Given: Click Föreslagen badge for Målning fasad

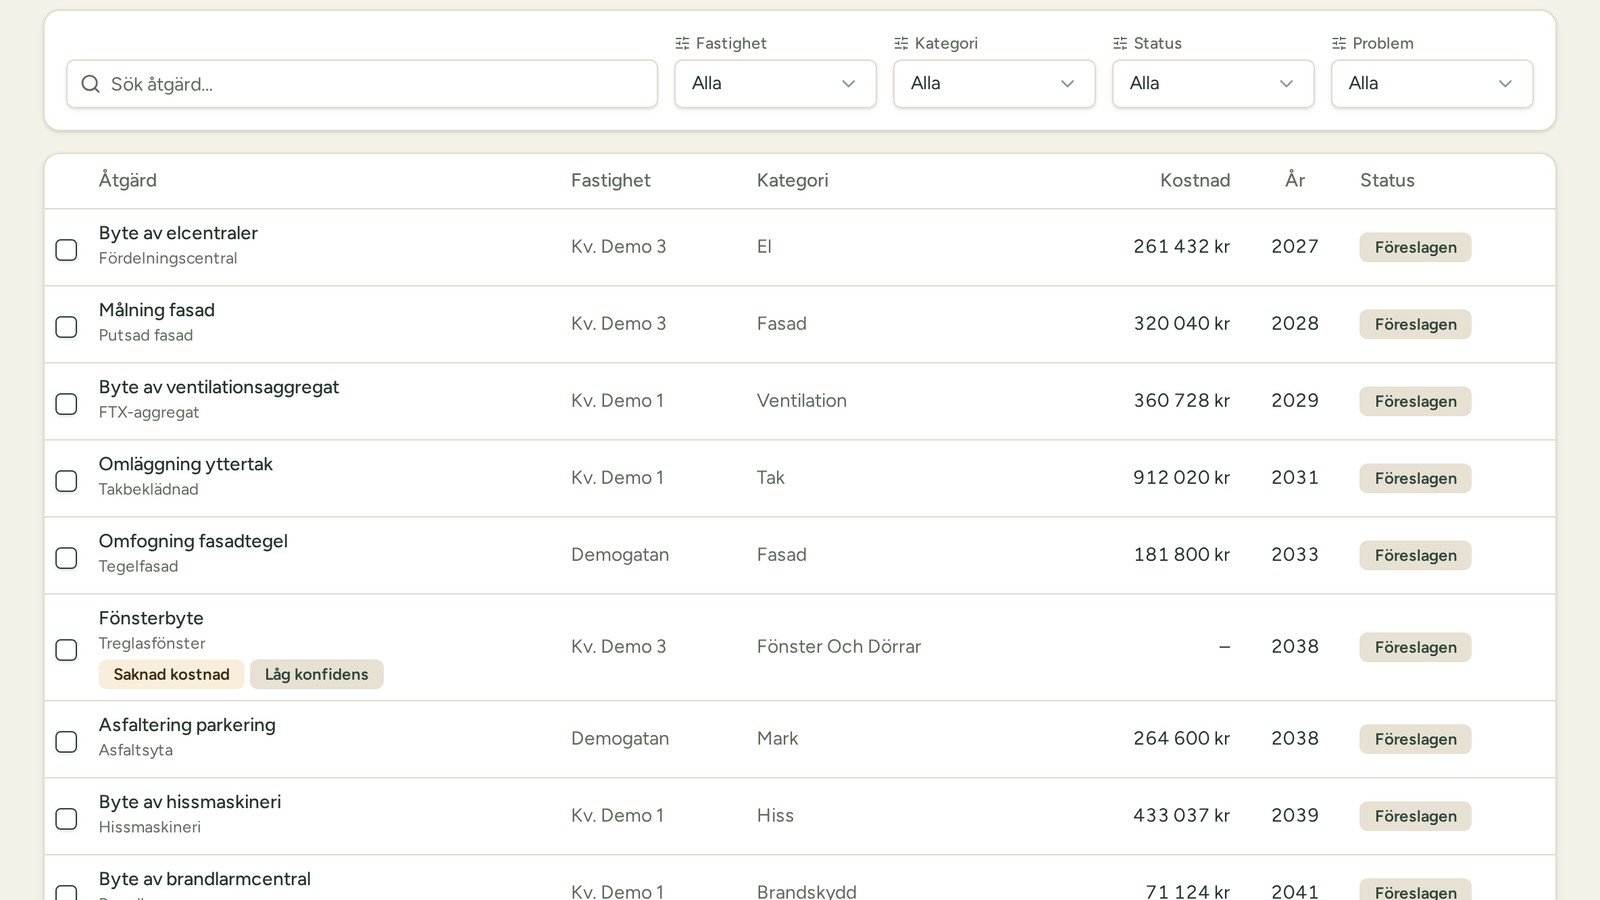Looking at the screenshot, I should (1415, 324).
